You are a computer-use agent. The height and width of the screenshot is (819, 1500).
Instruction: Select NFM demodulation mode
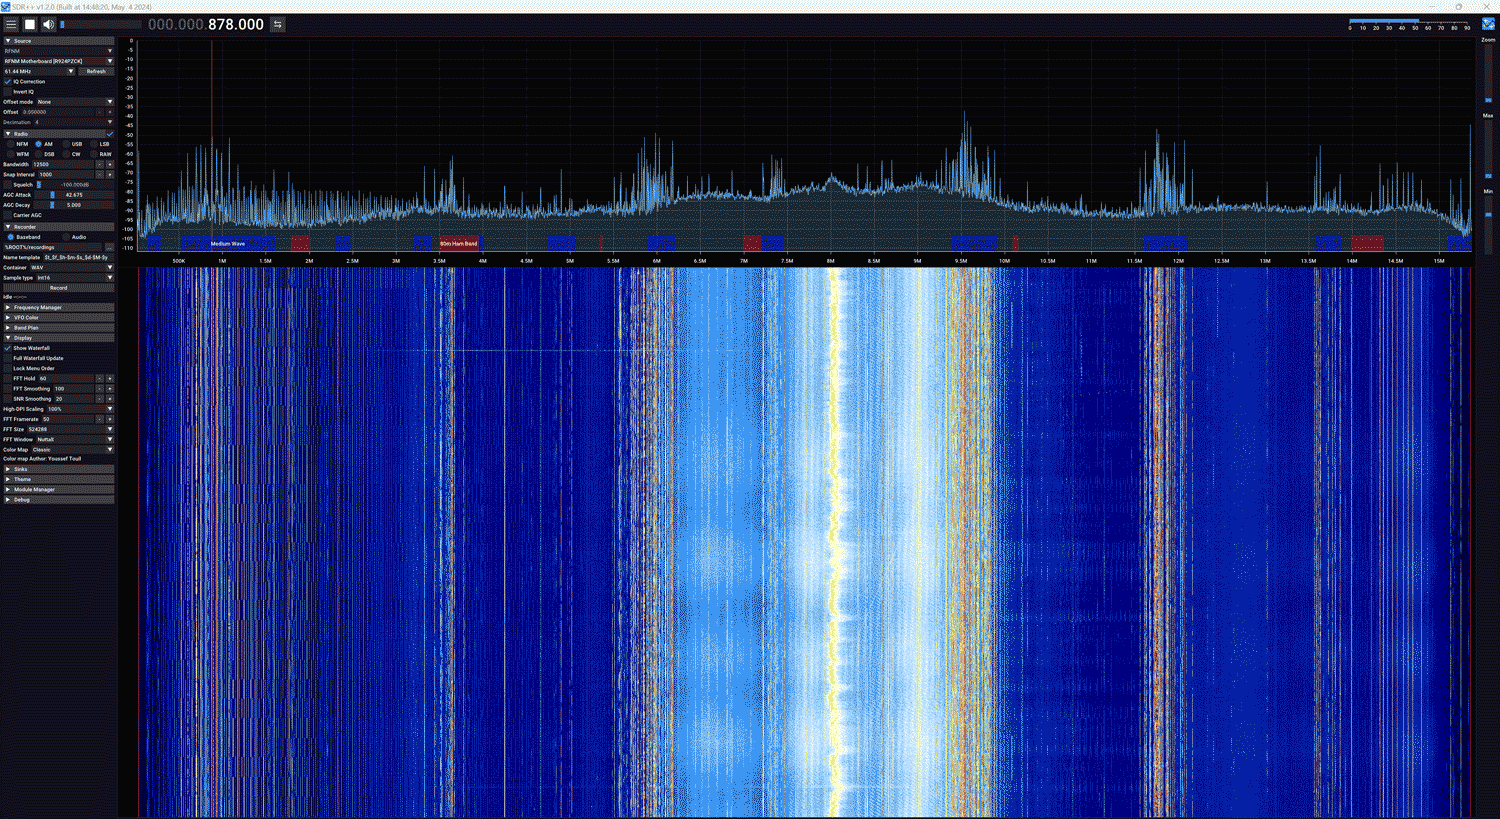click(x=11, y=144)
